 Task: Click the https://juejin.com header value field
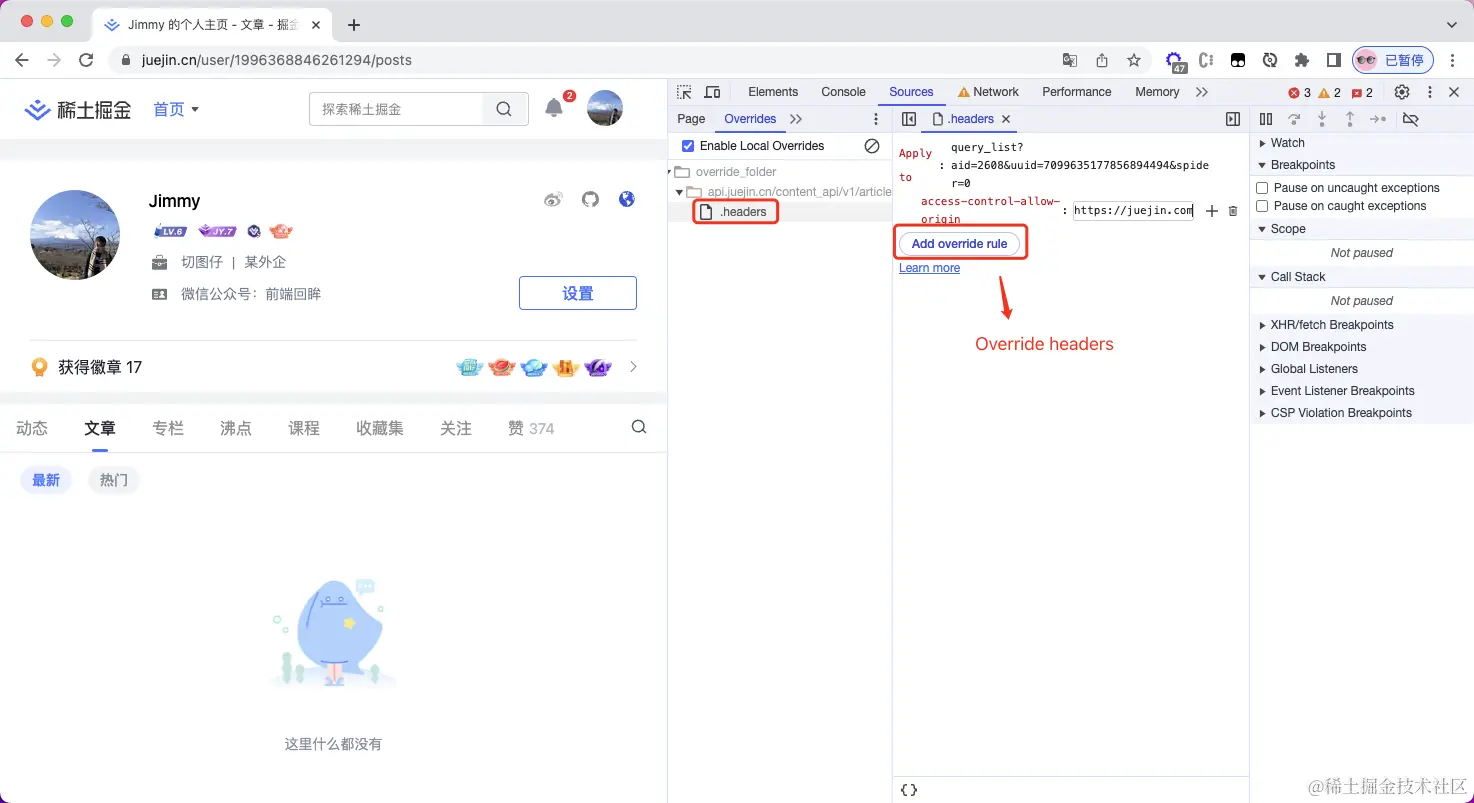pos(1133,211)
